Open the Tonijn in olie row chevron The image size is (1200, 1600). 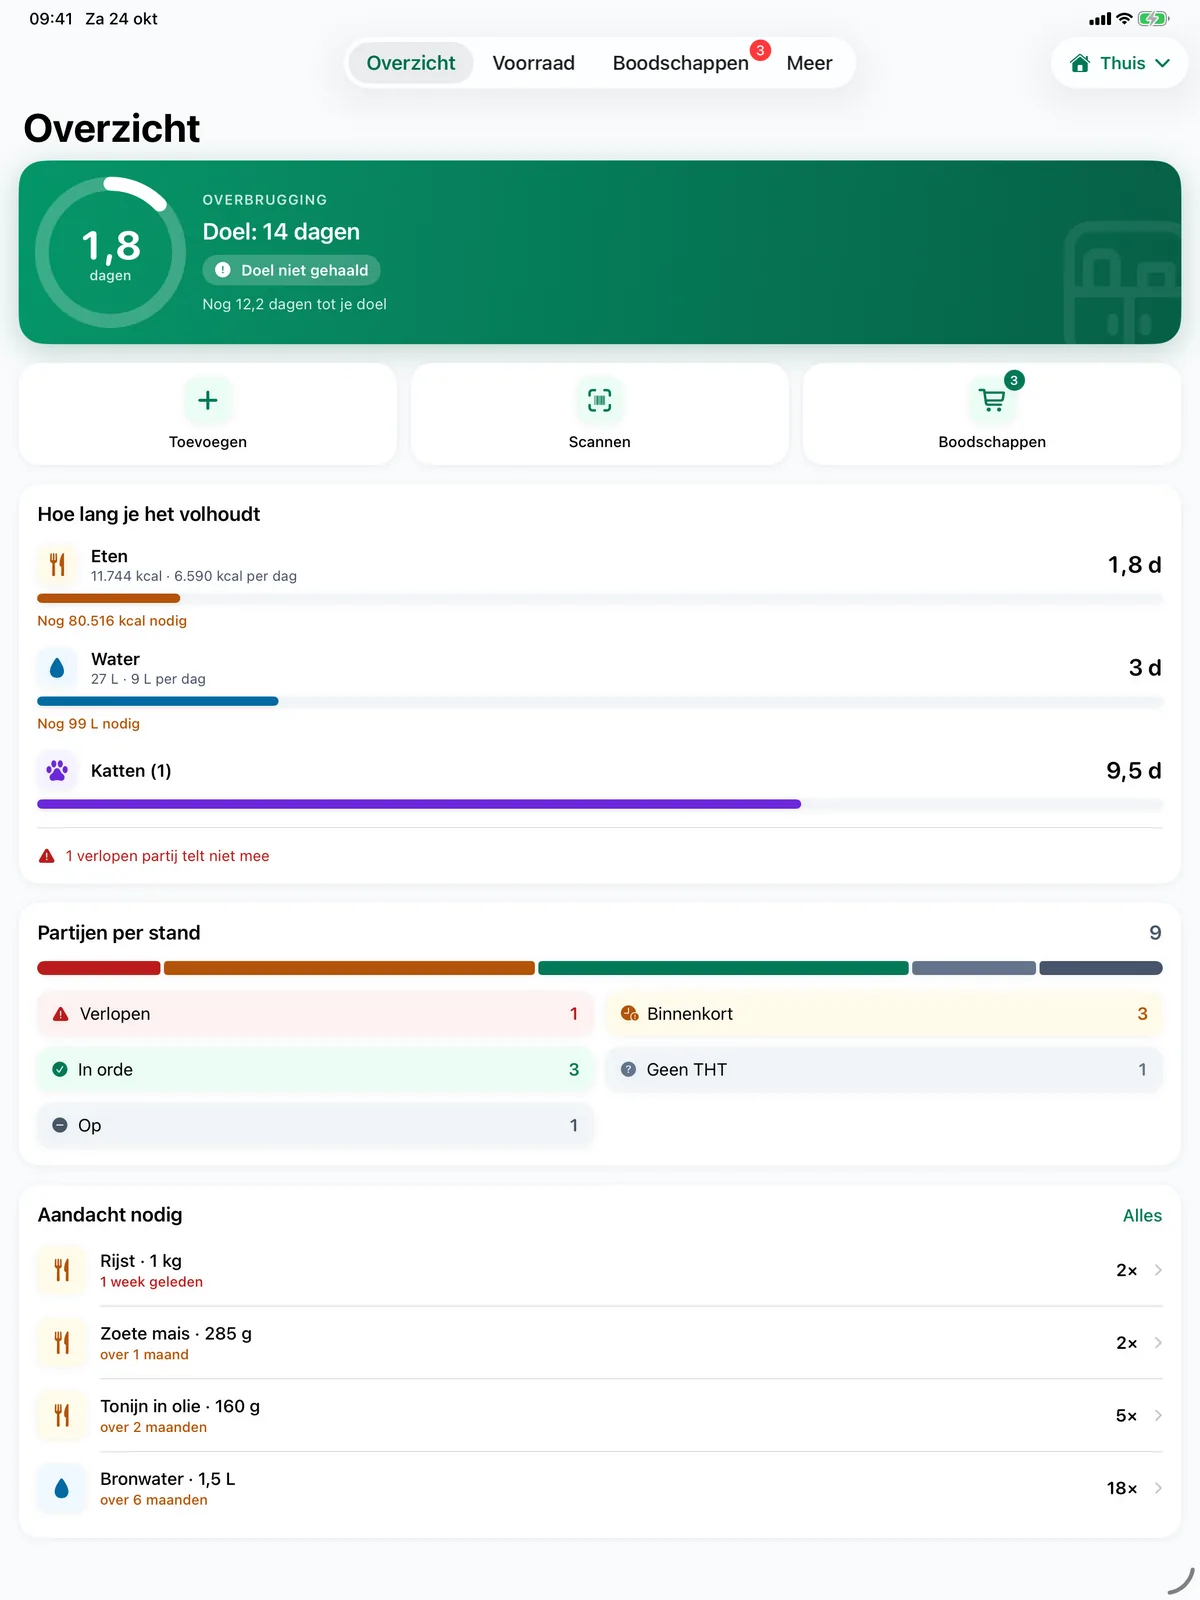(1158, 1415)
